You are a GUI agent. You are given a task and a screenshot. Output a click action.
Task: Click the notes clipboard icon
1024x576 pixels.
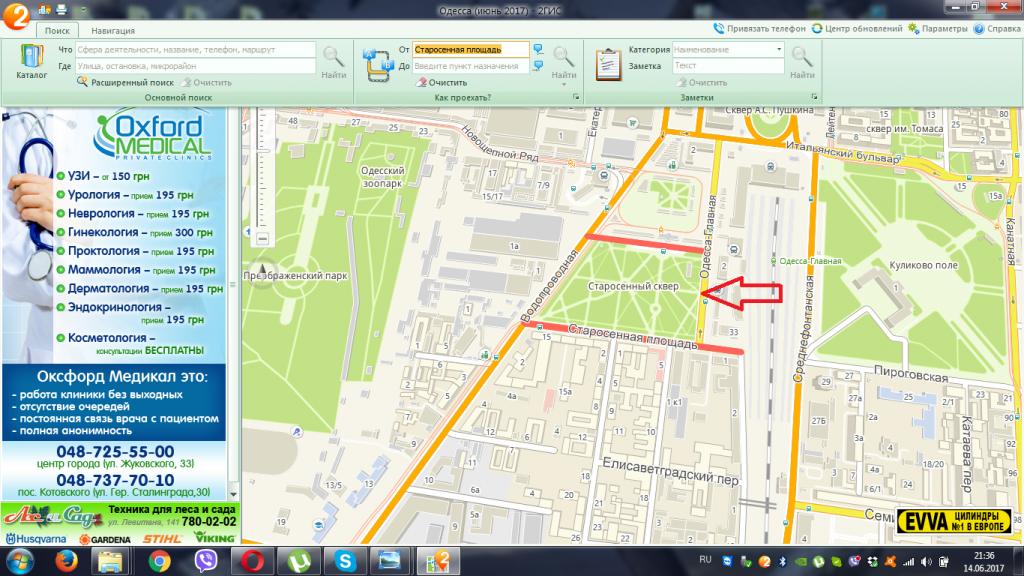point(608,62)
